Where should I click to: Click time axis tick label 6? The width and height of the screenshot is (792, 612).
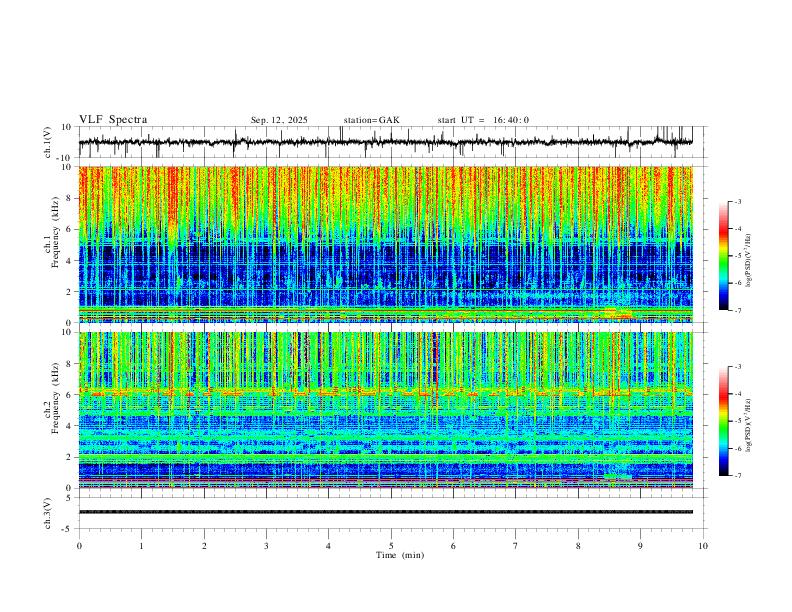coord(453,546)
